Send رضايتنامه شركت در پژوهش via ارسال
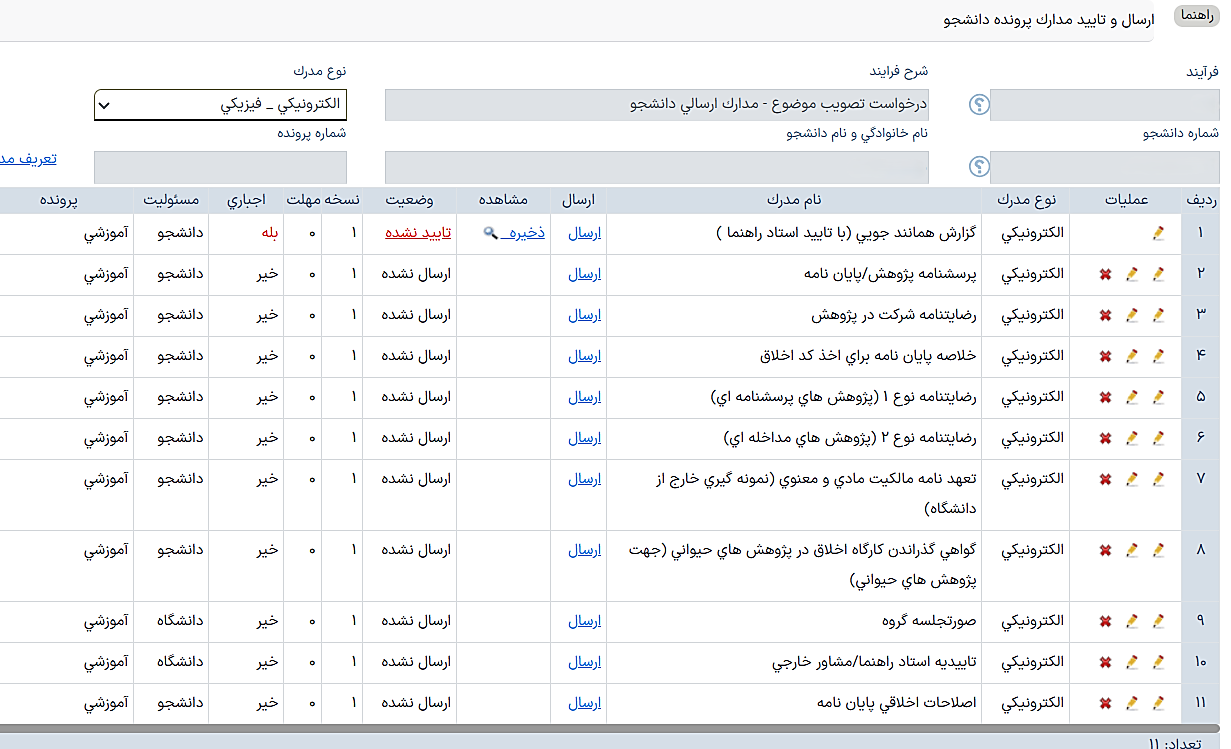 (585, 315)
